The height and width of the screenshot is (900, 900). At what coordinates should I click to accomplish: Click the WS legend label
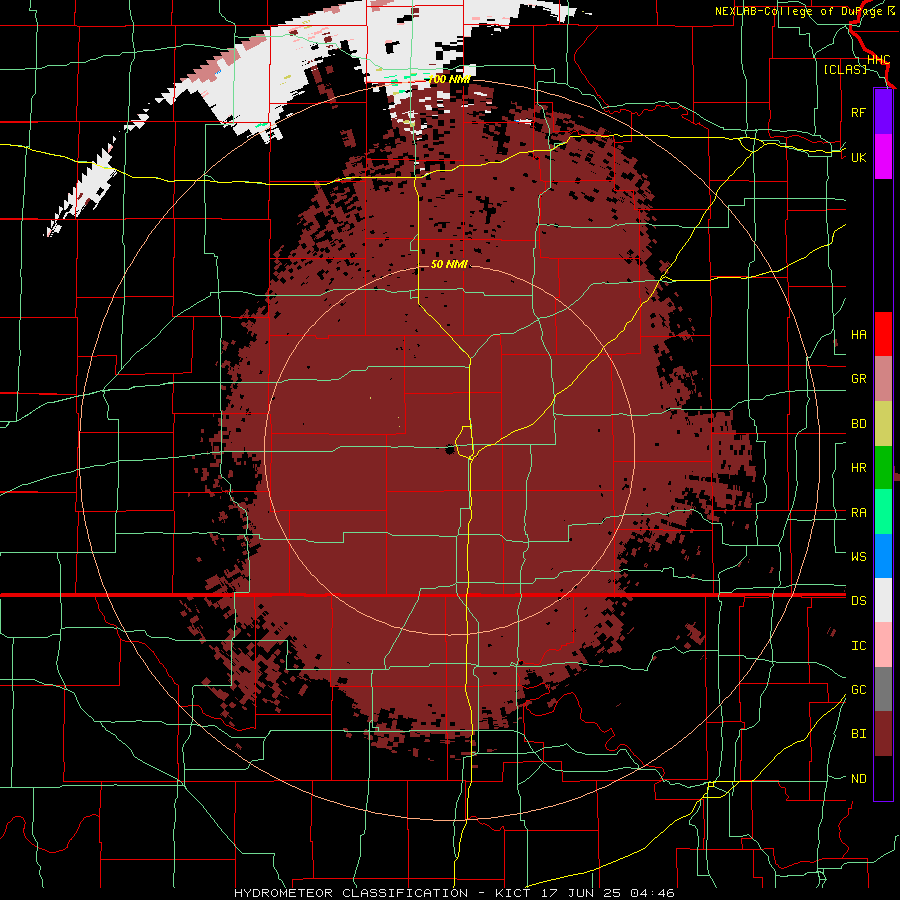coord(858,557)
